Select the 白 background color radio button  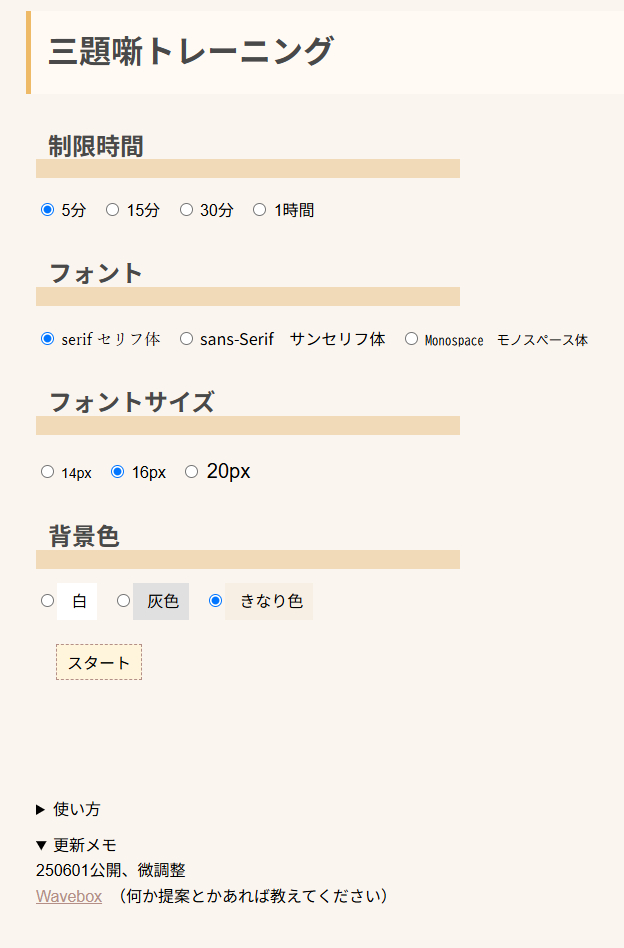coord(47,600)
